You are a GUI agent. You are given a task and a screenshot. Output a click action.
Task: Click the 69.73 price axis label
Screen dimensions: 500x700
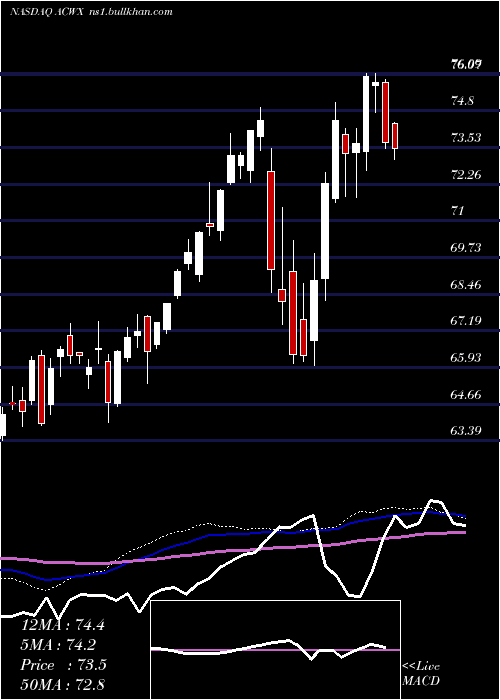(x=466, y=247)
